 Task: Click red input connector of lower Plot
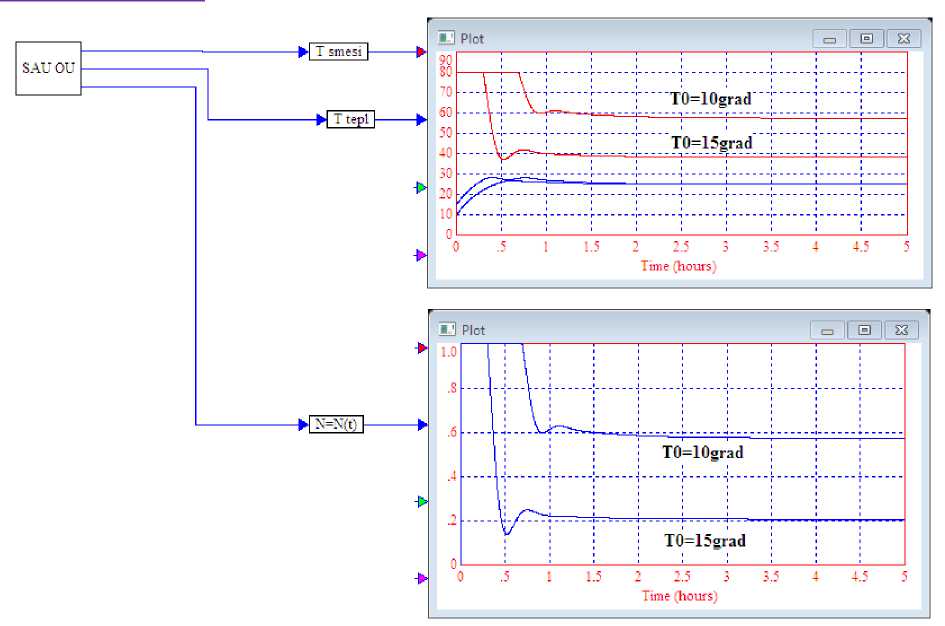422,348
